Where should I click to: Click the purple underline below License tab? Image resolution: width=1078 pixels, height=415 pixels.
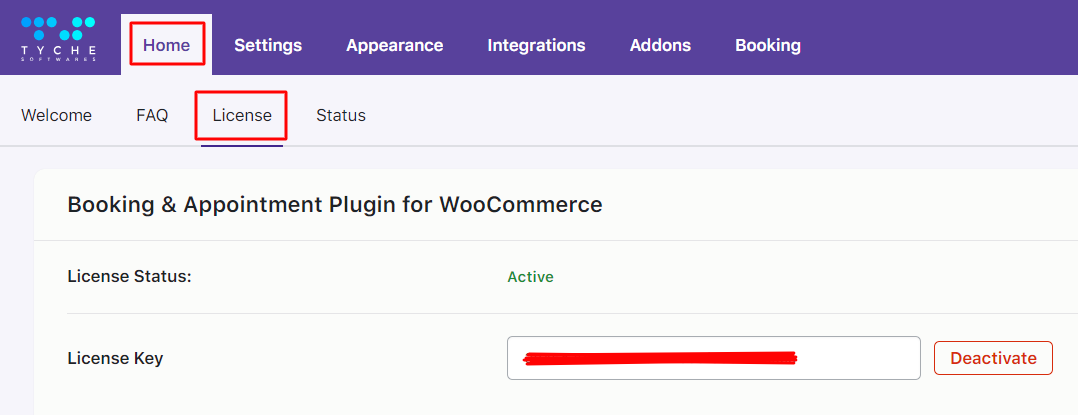pyautogui.click(x=242, y=146)
